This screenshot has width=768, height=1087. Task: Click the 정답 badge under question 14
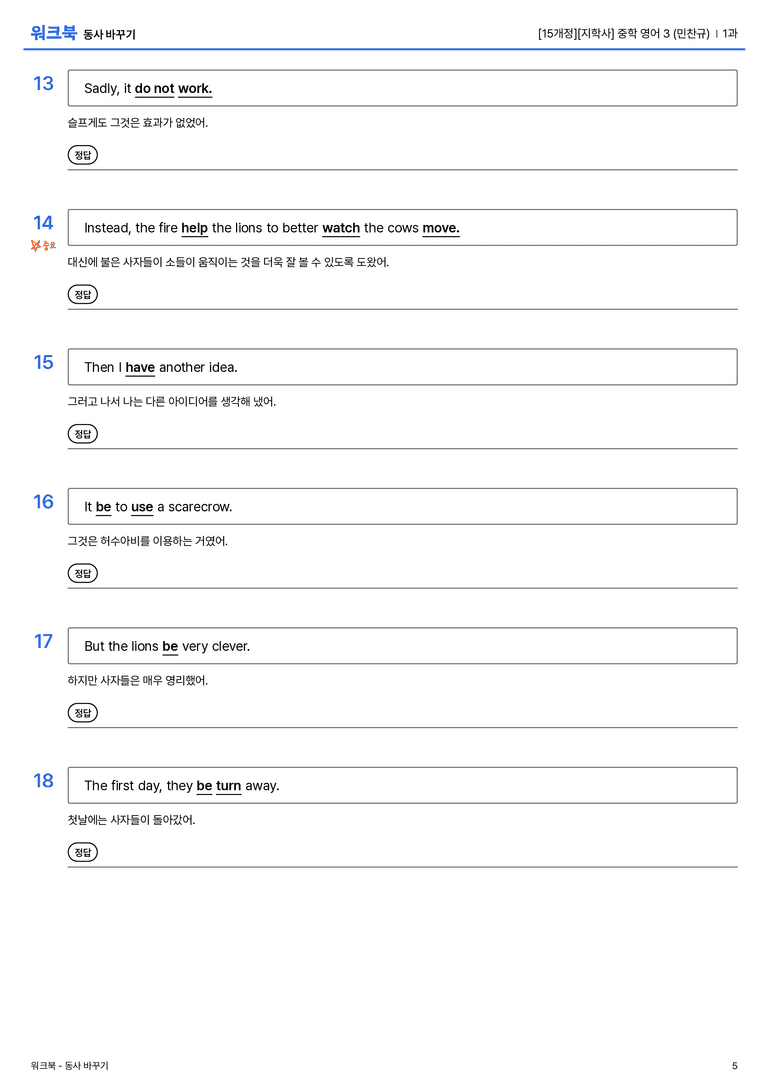(x=82, y=294)
